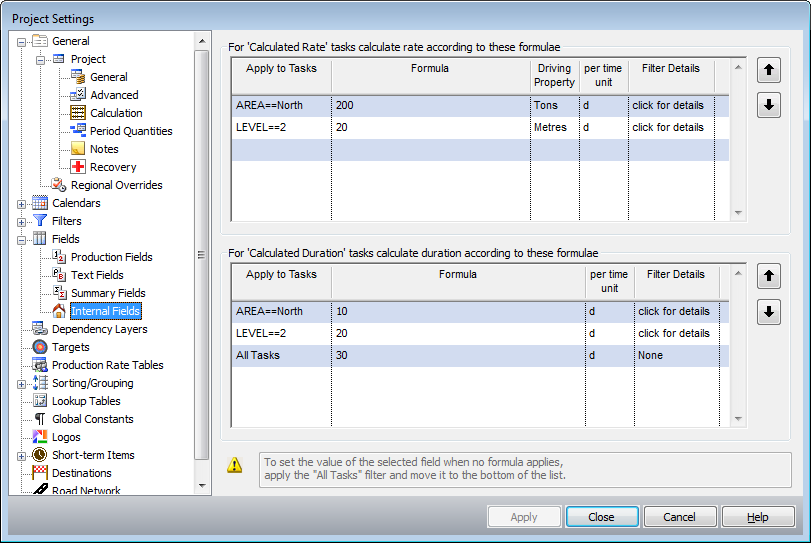Expand the Short-term Items node

[22, 455]
